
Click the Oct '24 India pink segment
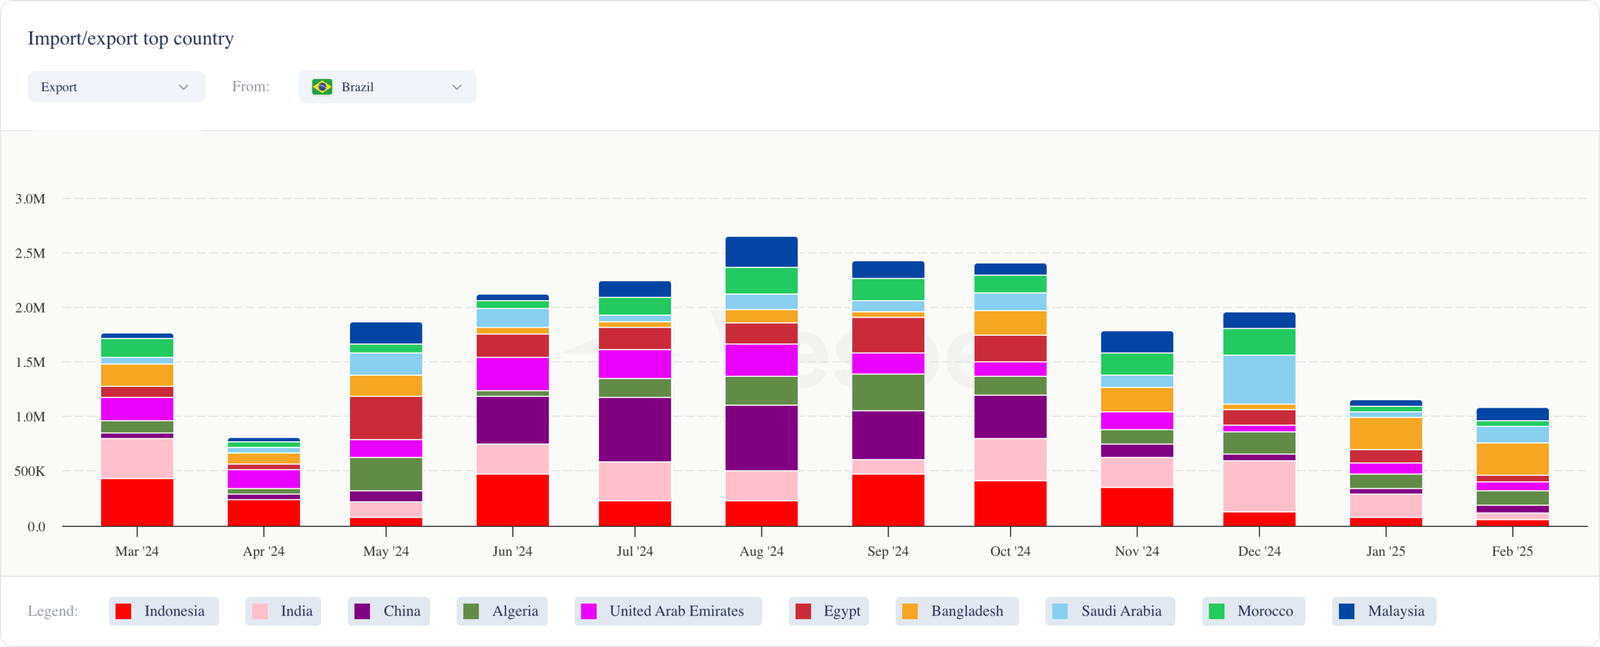[1010, 459]
